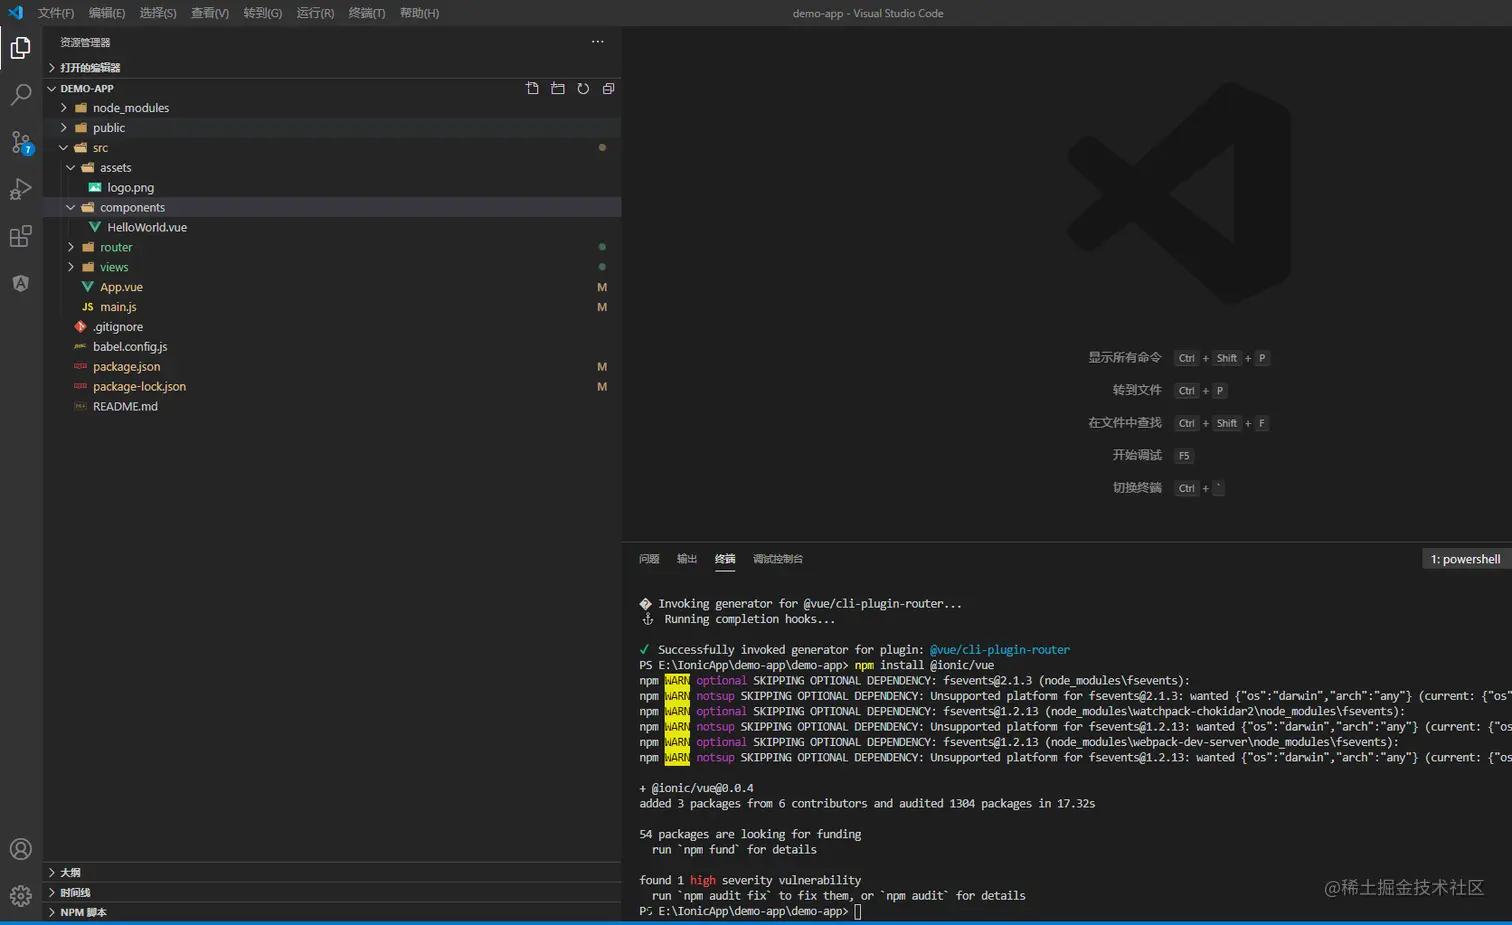This screenshot has height=925, width=1512.
Task: Focus the terminal prompt input cursor
Action: coord(858,911)
